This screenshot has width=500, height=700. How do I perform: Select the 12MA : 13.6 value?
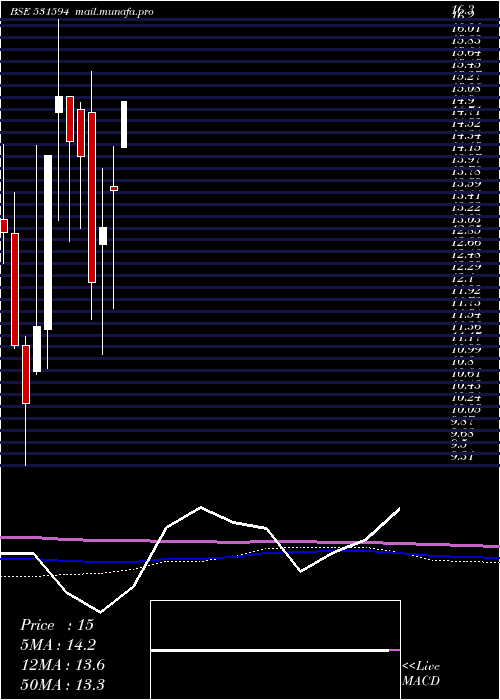[x=63, y=665]
